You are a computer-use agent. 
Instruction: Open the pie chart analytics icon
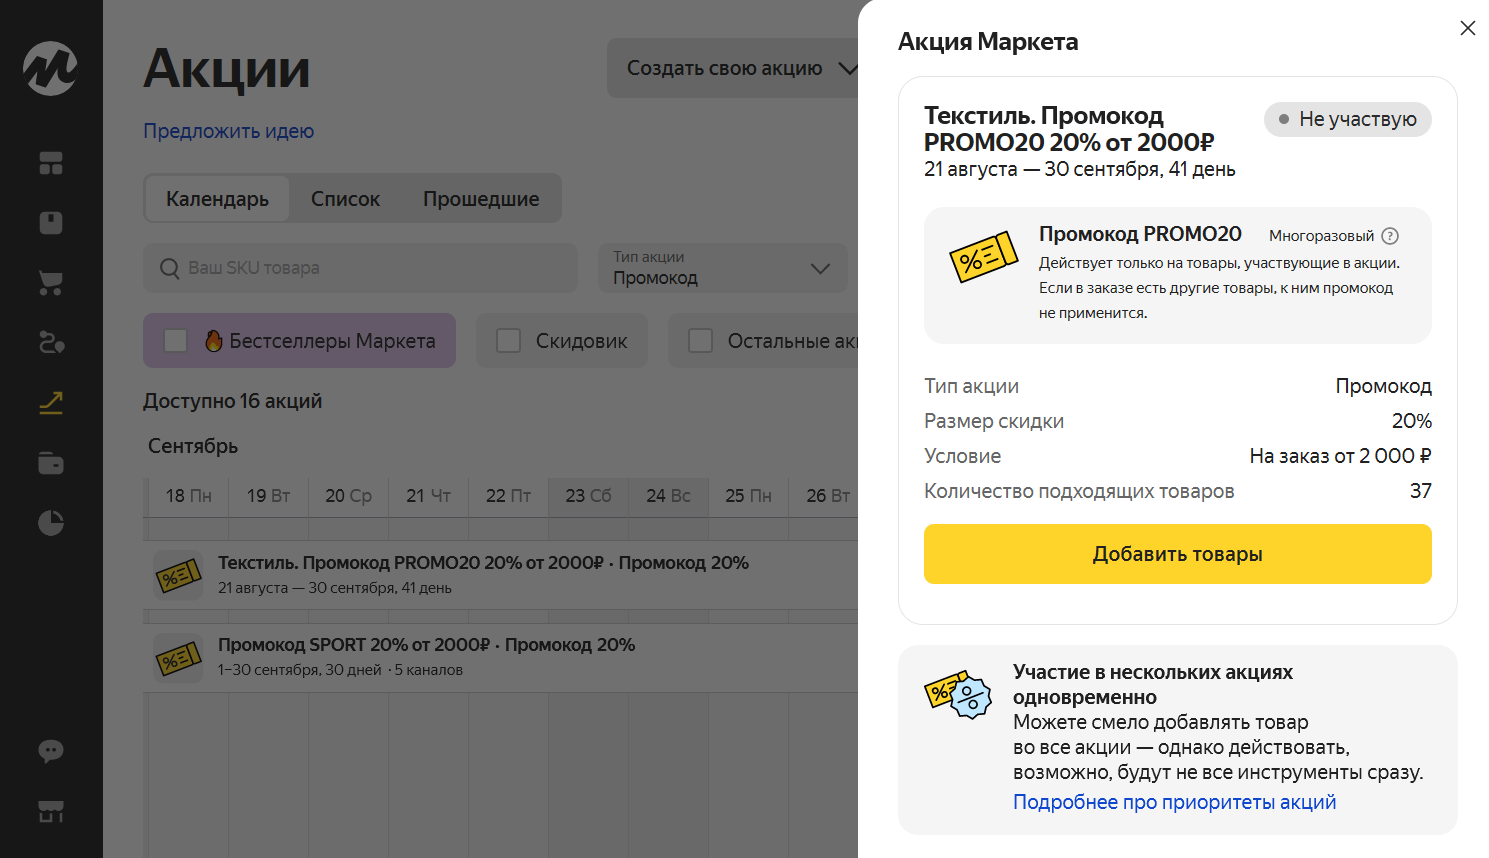point(51,523)
